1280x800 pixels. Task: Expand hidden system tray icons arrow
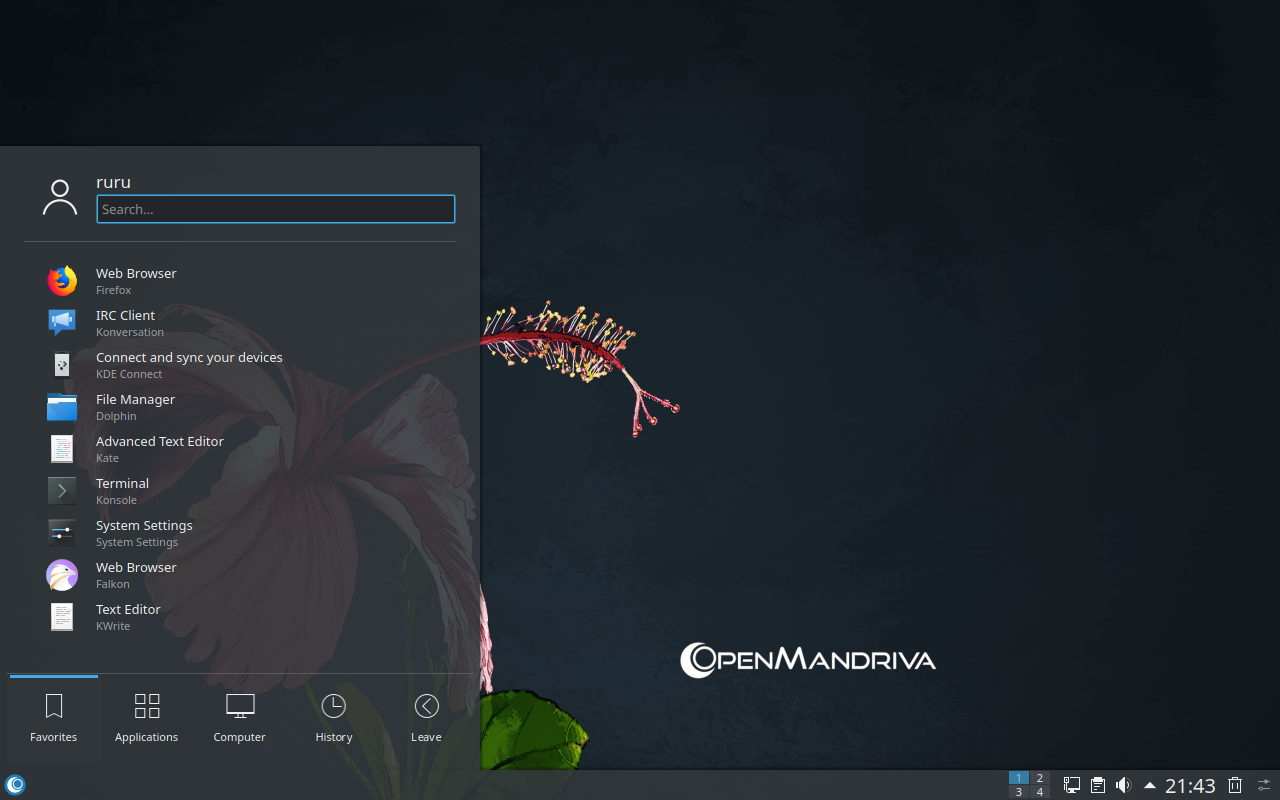[1150, 785]
